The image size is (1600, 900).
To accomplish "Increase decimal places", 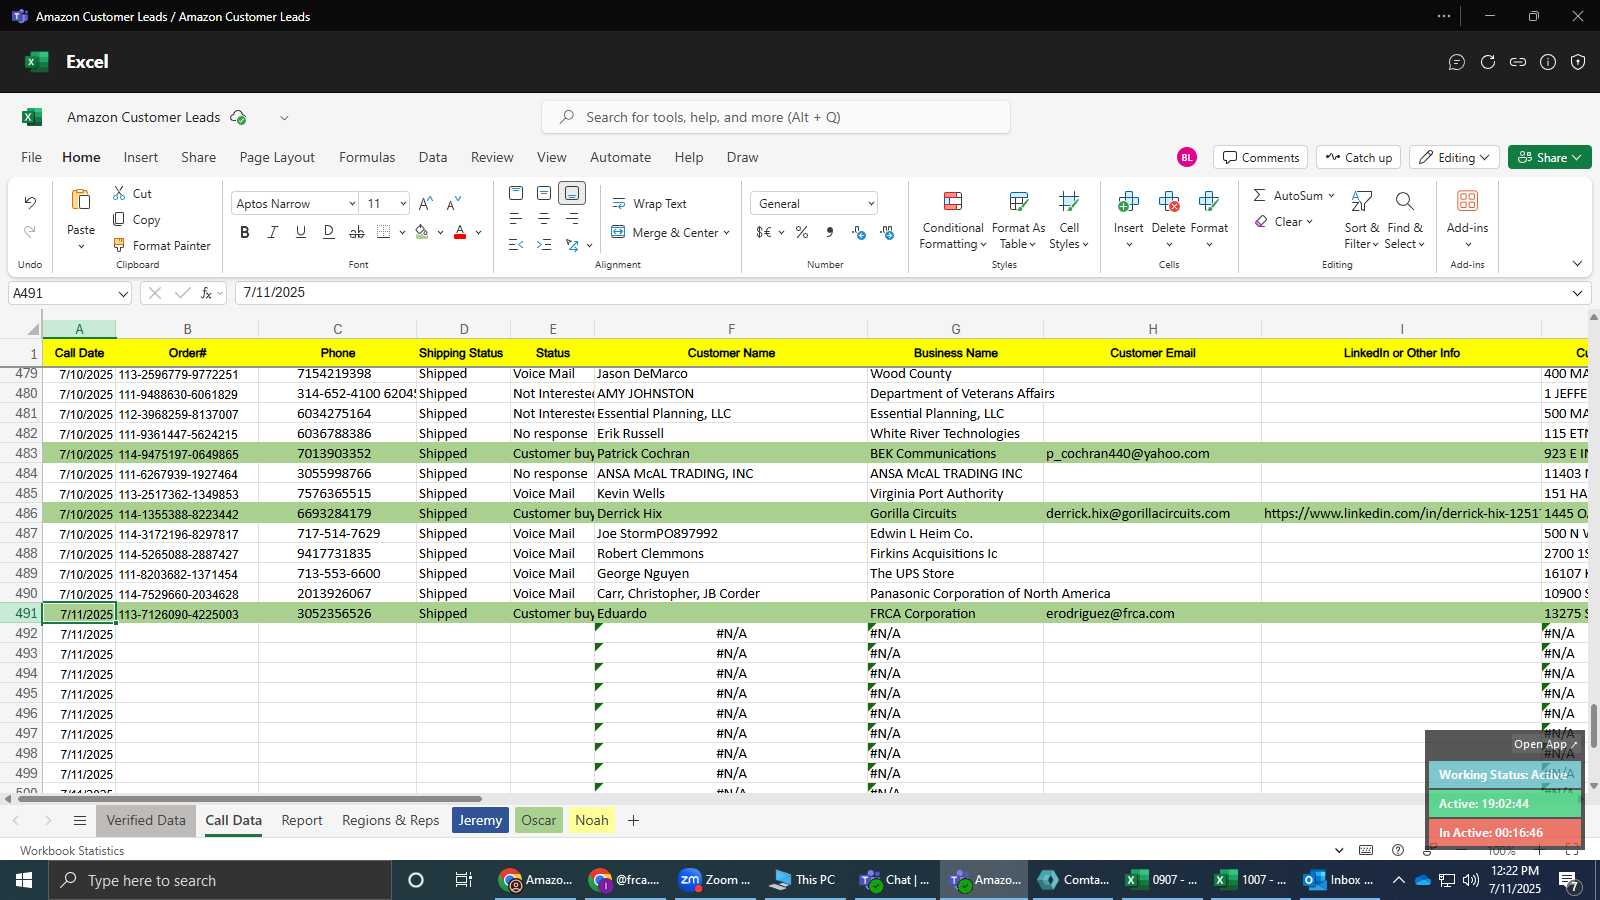I will 859,232.
